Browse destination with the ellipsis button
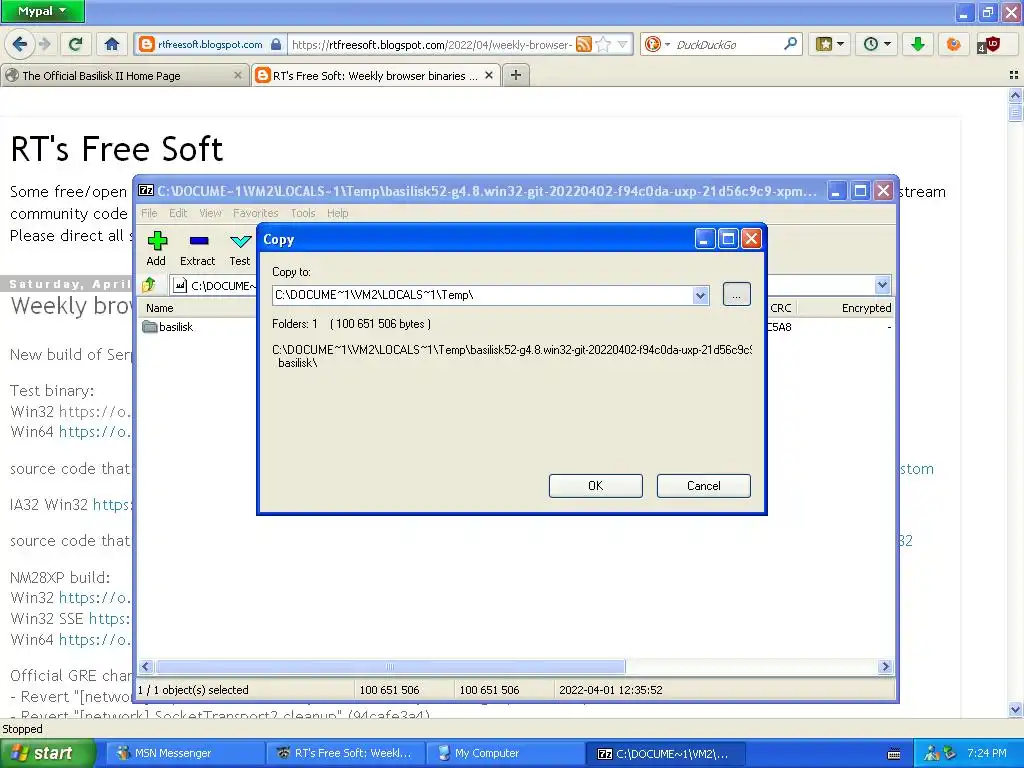Screen dimensions: 1024x768 tap(737, 295)
